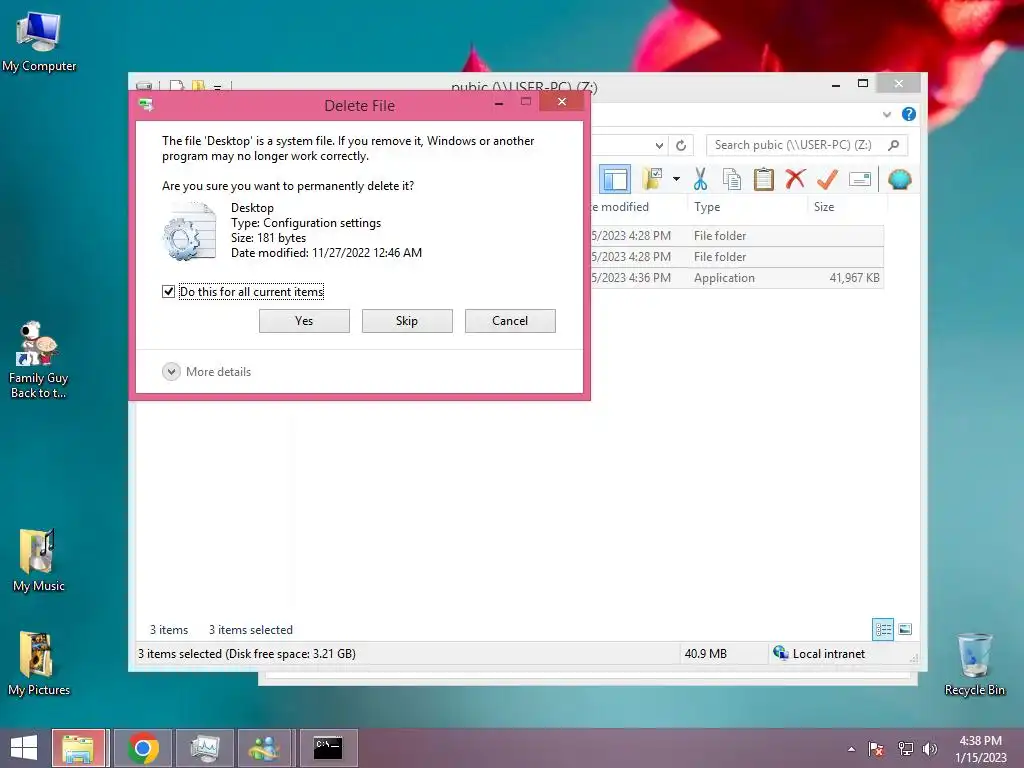Close the Delete File dialog
The width and height of the screenshot is (1024, 768).
click(x=562, y=102)
